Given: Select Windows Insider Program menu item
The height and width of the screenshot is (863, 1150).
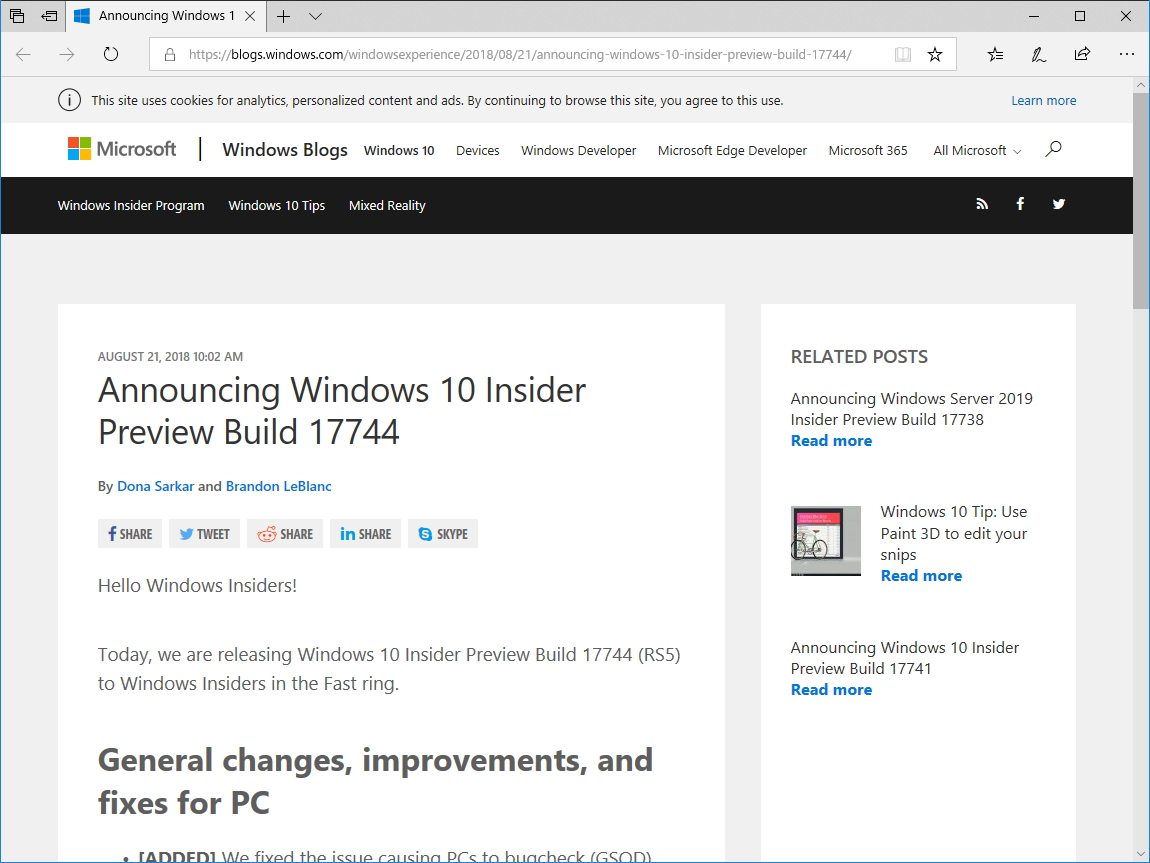Looking at the screenshot, I should pyautogui.click(x=130, y=205).
